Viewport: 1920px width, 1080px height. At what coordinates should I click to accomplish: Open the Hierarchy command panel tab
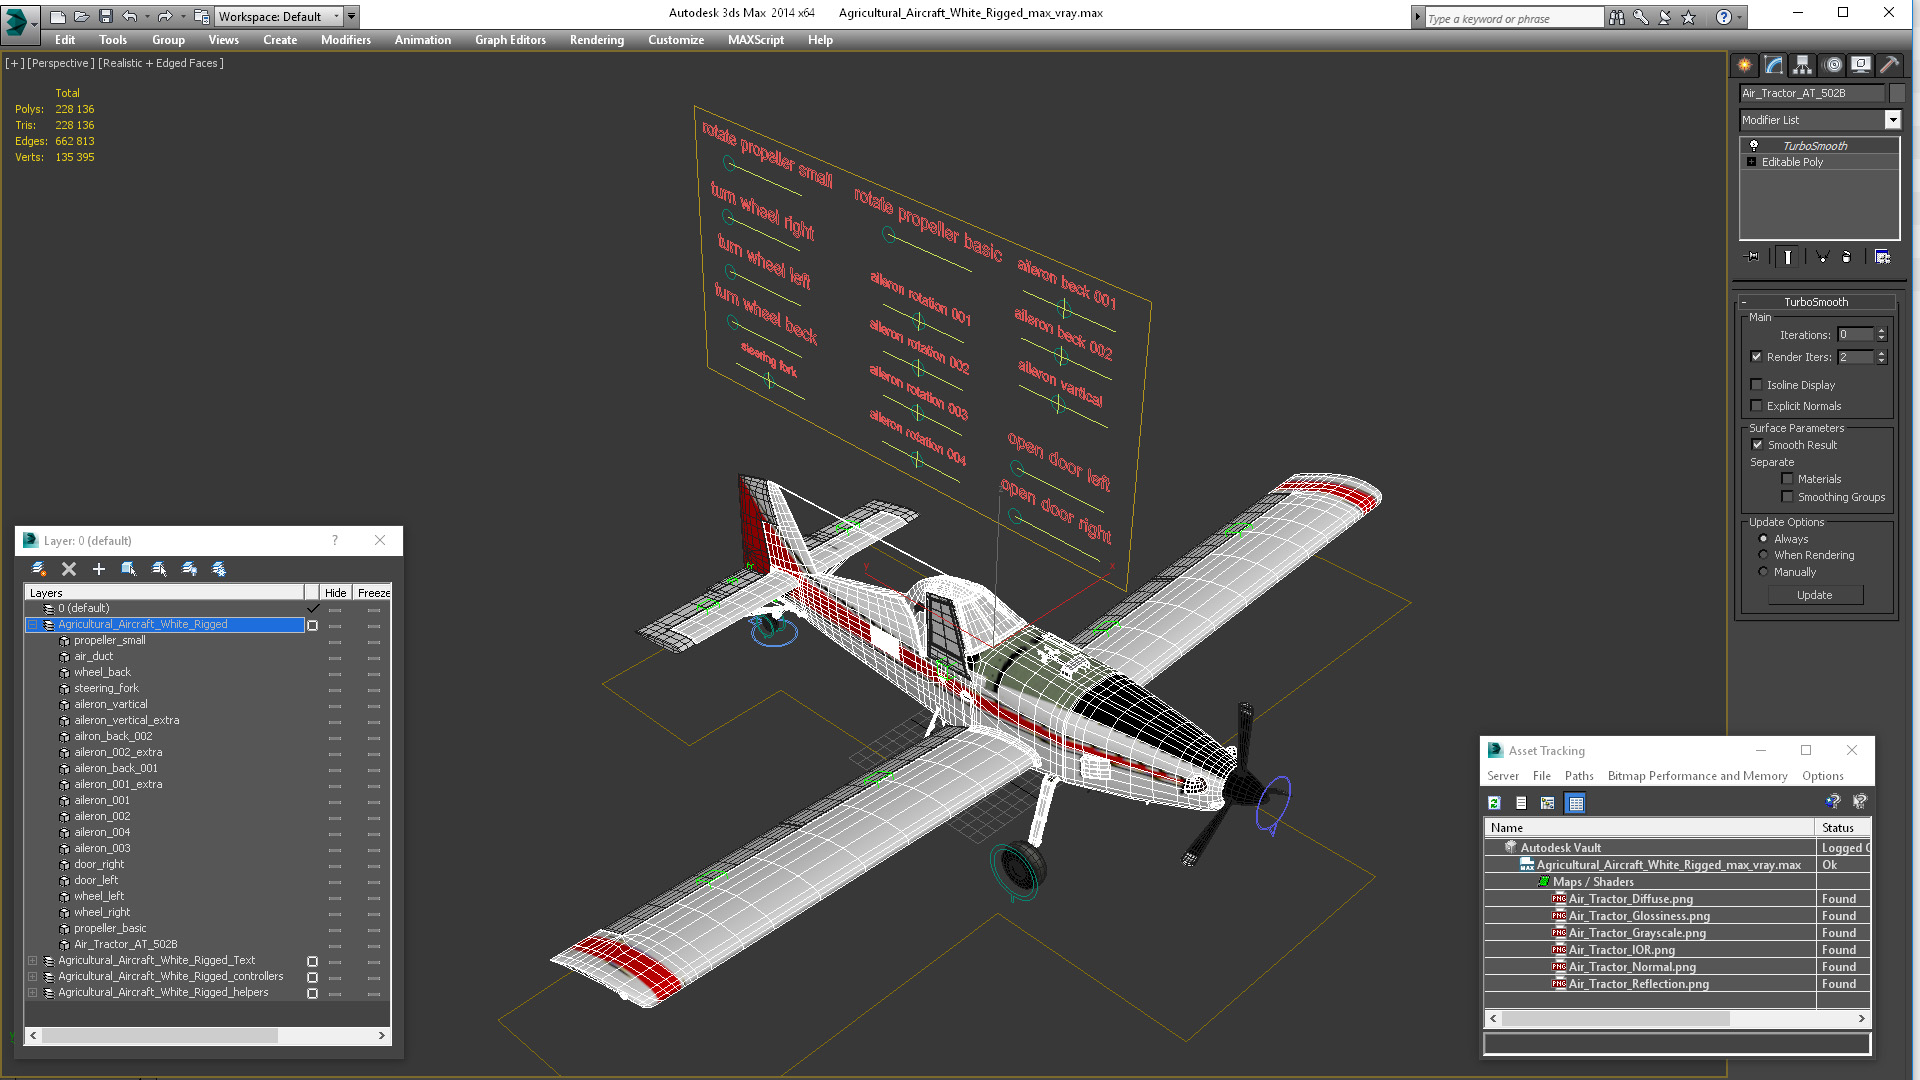coord(1802,65)
